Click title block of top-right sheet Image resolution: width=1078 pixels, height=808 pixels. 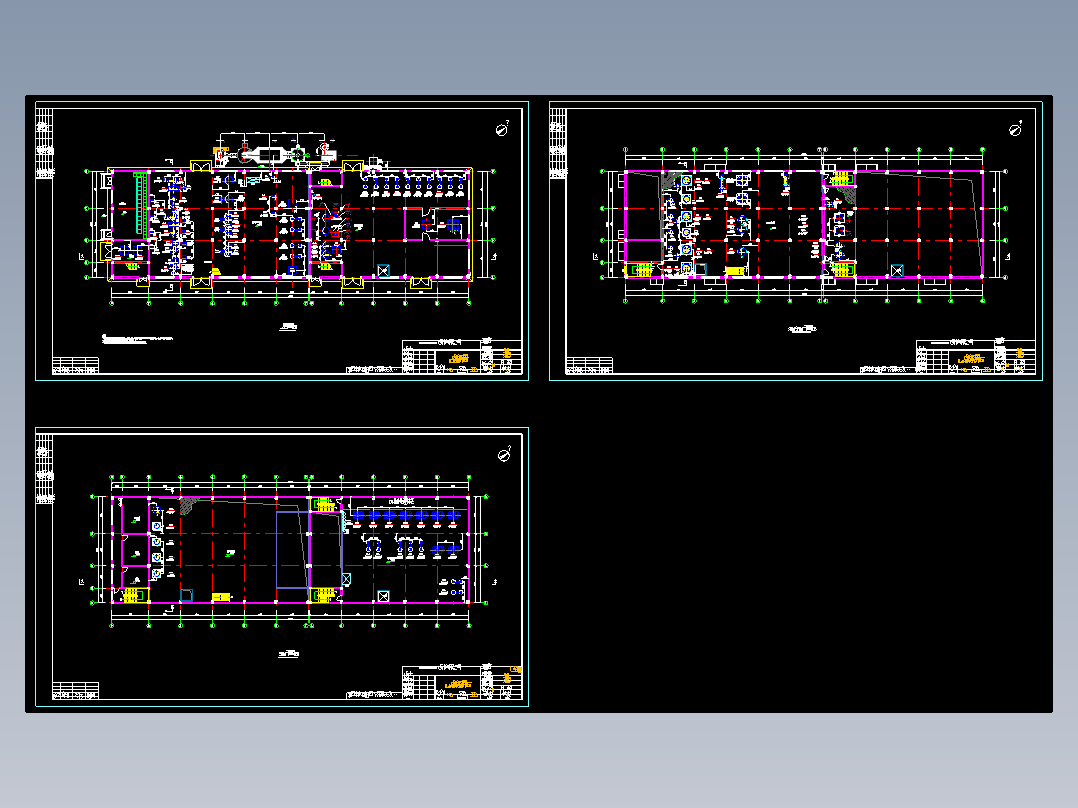[x=976, y=356]
